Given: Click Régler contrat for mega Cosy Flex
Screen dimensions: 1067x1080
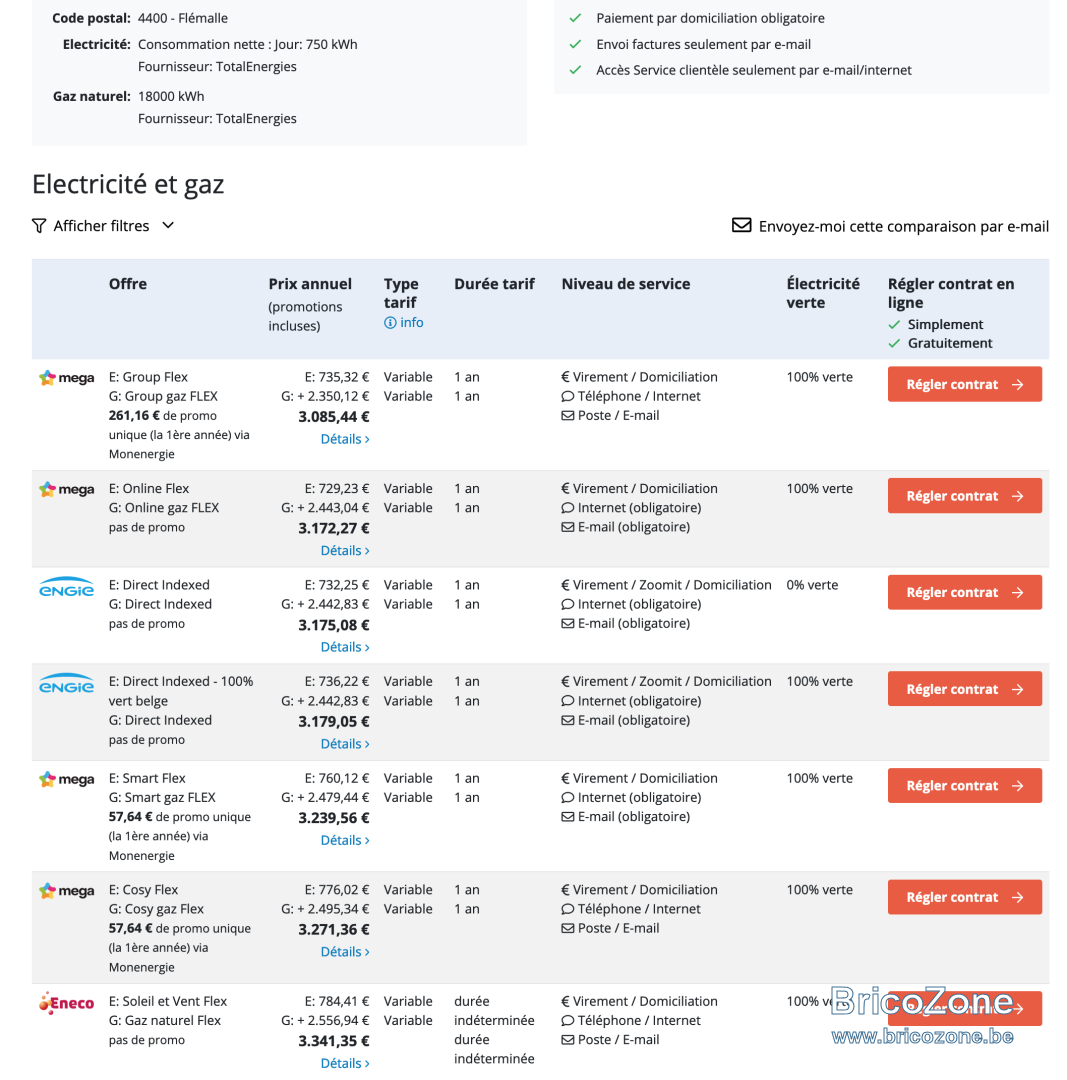Looking at the screenshot, I should click(964, 897).
